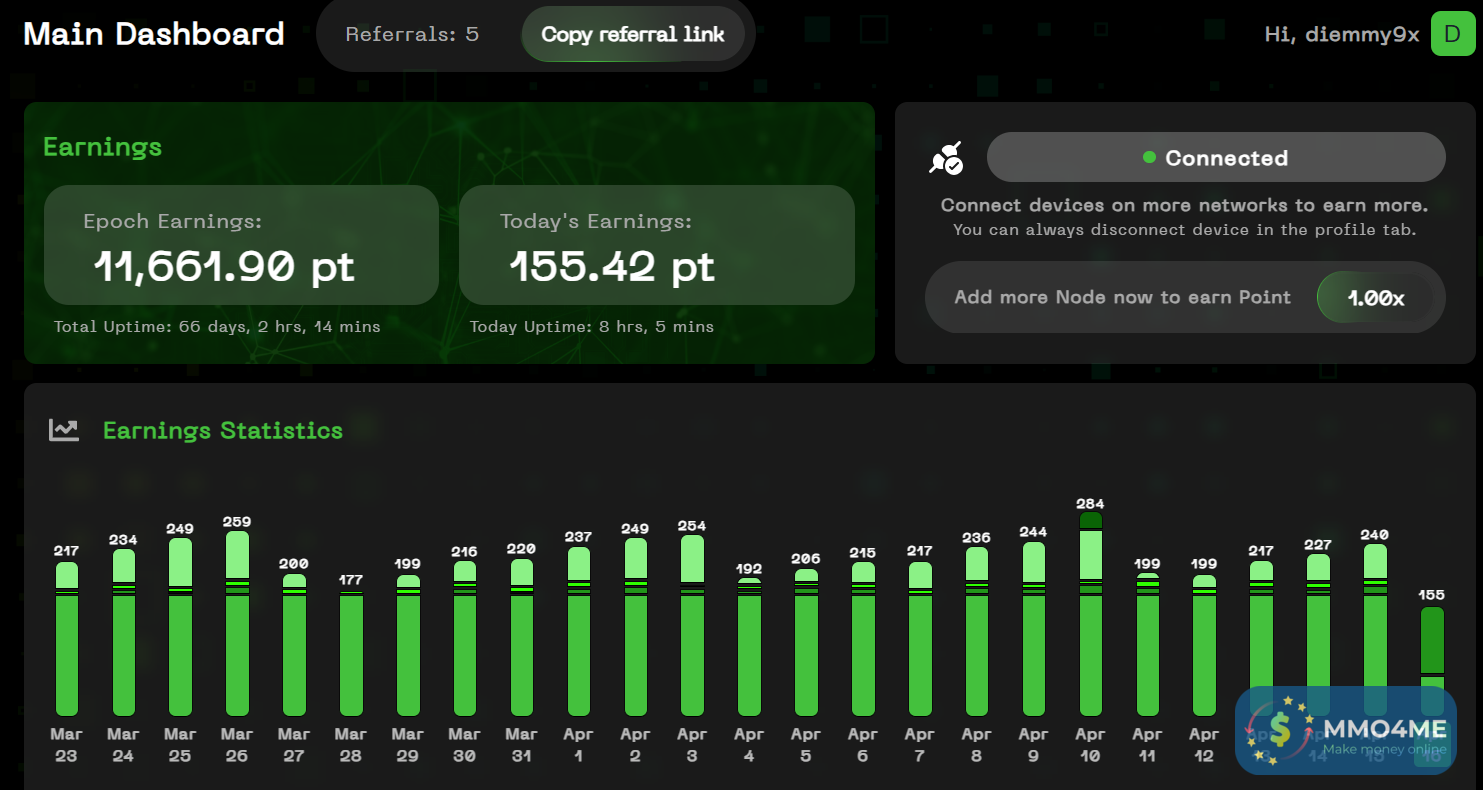Select the Apr 7 bar showing 217
This screenshot has width=1483, height=790.
[920, 638]
